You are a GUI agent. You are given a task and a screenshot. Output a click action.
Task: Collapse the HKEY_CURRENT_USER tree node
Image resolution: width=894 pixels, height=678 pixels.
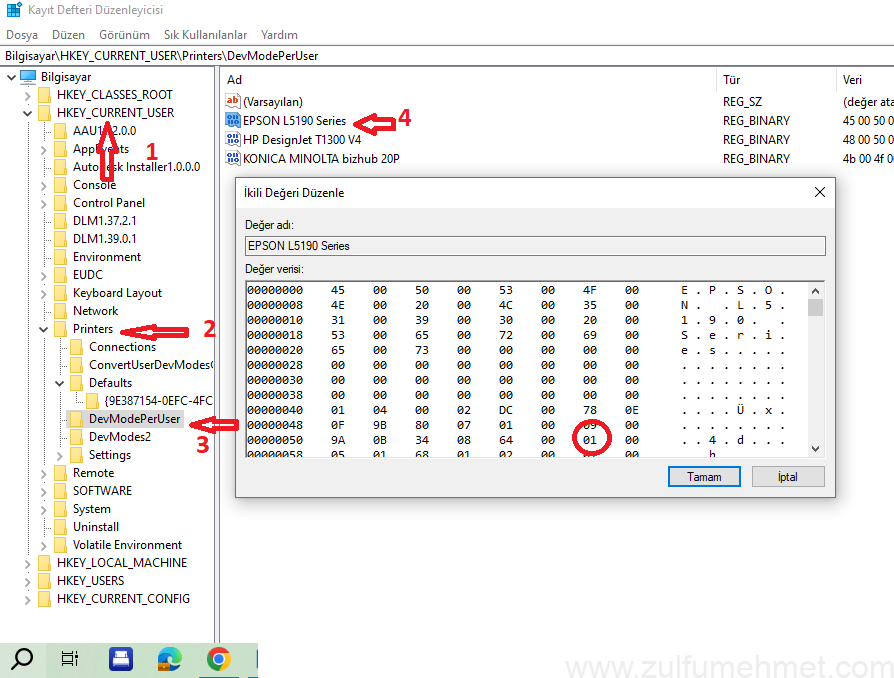[x=27, y=113]
